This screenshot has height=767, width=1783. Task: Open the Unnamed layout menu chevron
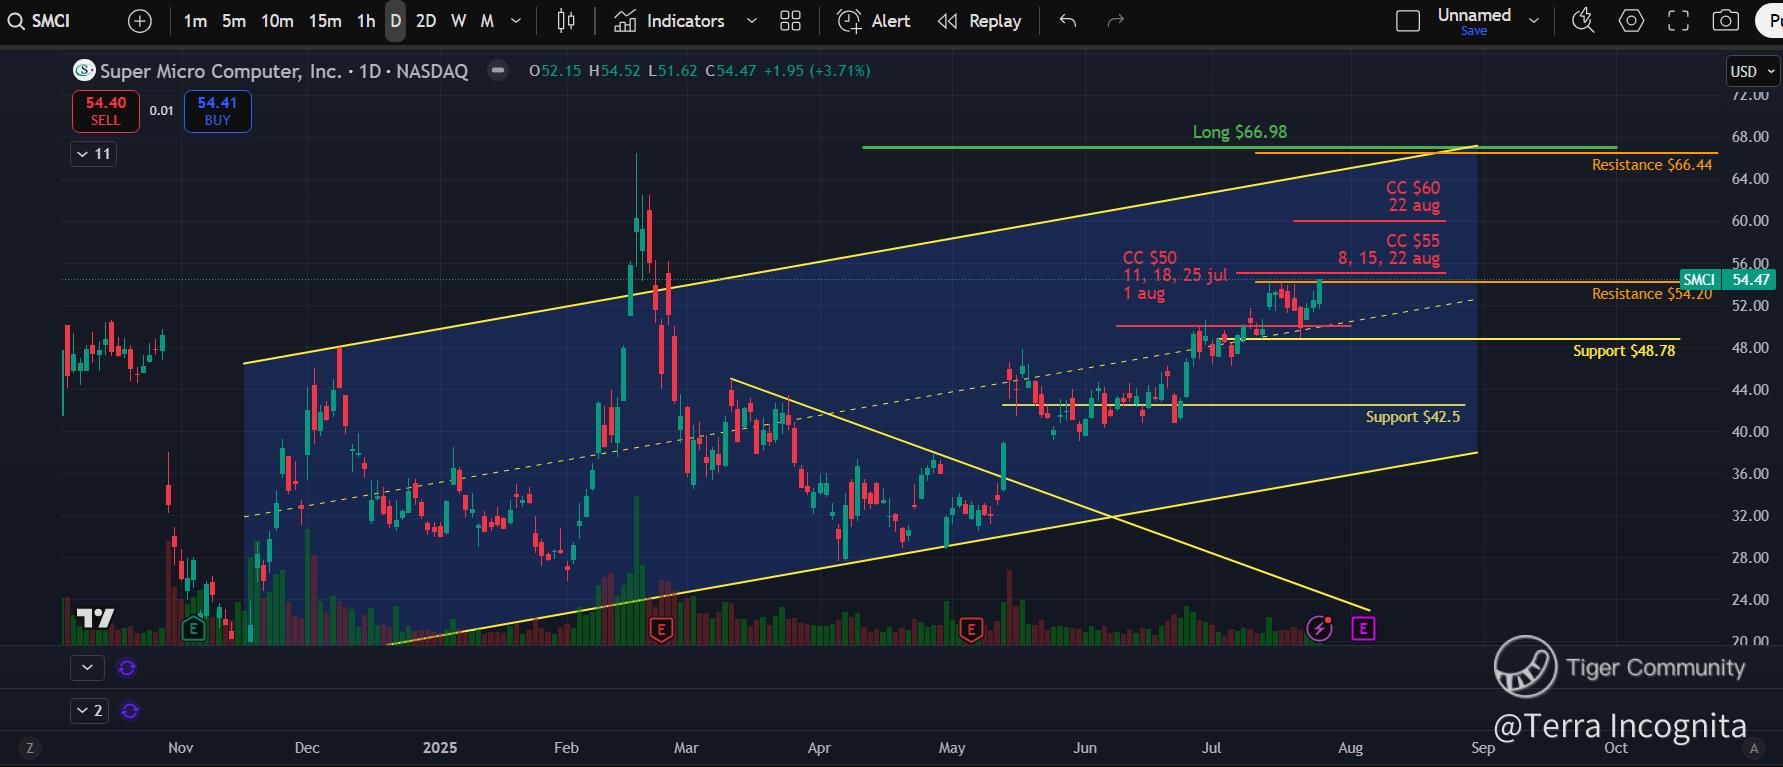tap(1534, 21)
